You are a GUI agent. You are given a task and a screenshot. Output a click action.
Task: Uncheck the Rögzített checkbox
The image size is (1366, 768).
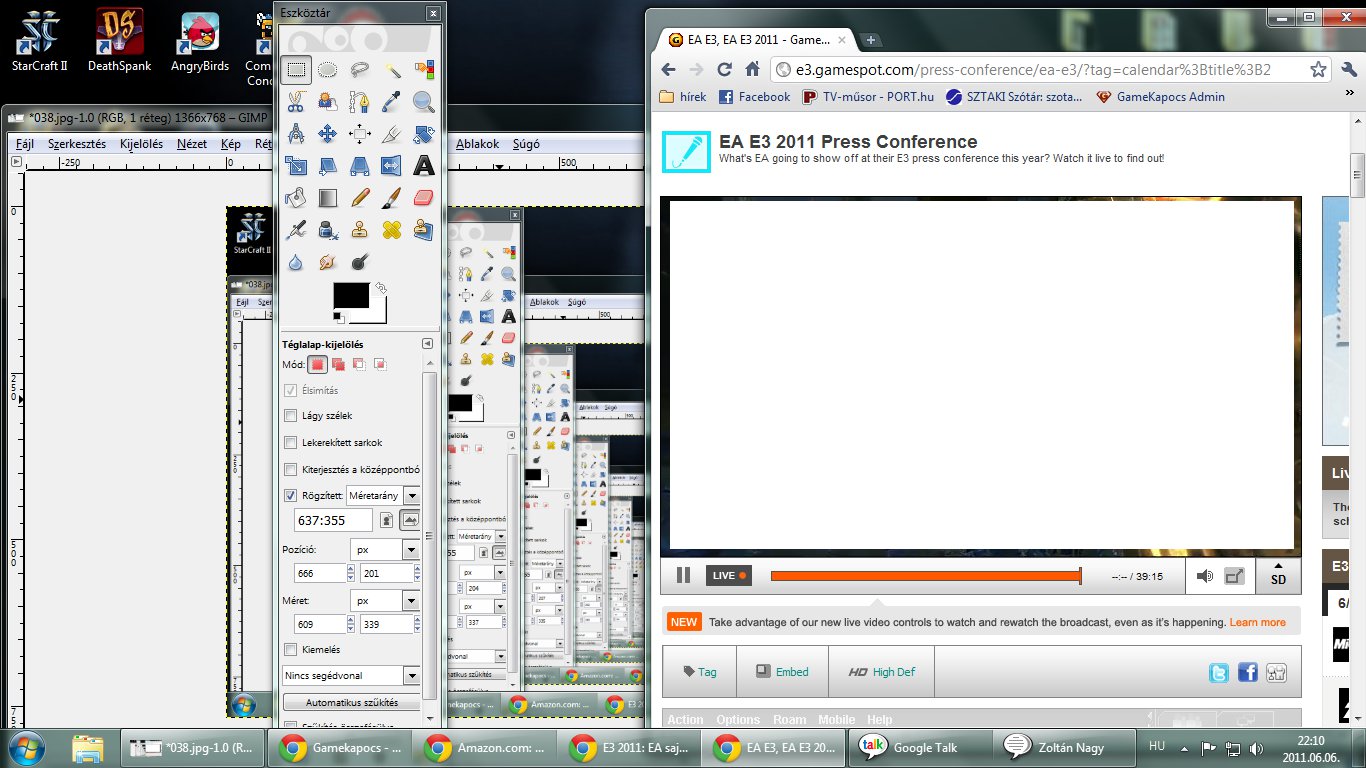click(291, 495)
